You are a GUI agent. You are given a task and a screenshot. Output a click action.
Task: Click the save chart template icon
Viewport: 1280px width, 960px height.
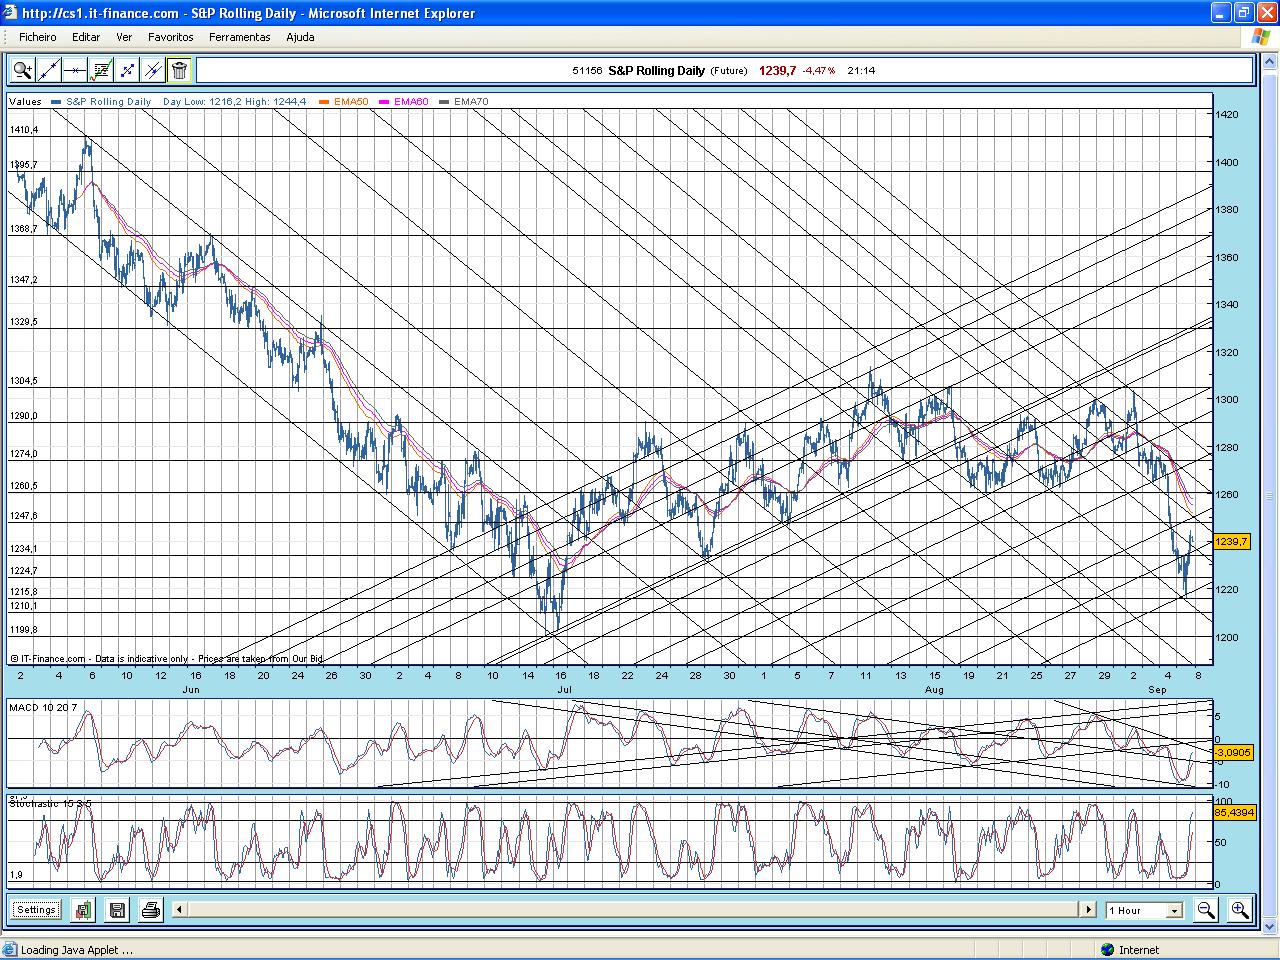pyautogui.click(x=83, y=910)
